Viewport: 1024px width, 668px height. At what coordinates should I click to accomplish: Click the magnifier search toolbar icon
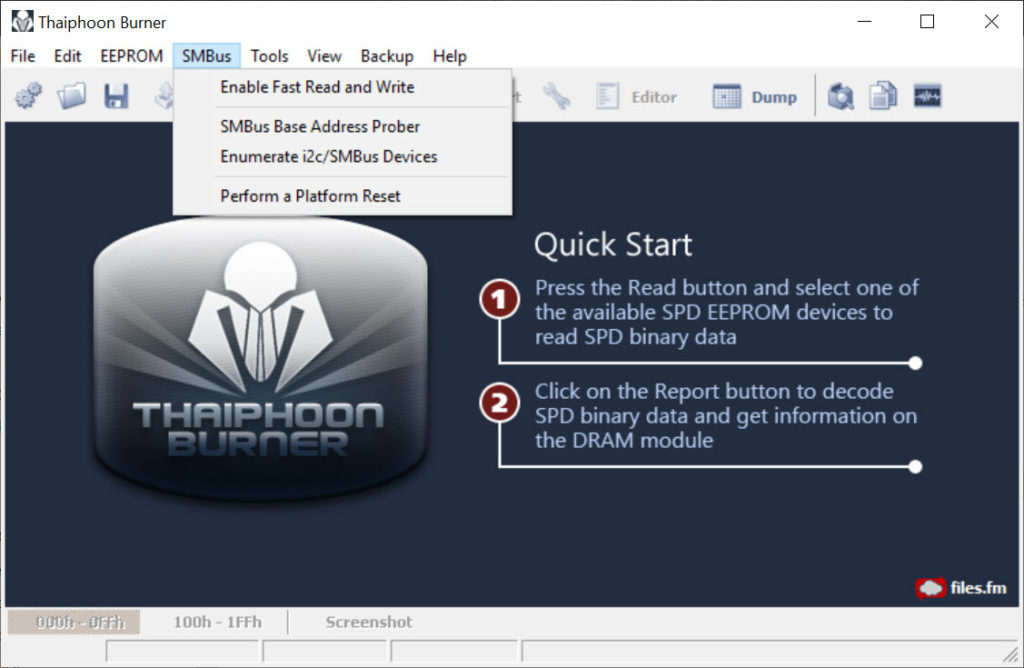click(843, 95)
